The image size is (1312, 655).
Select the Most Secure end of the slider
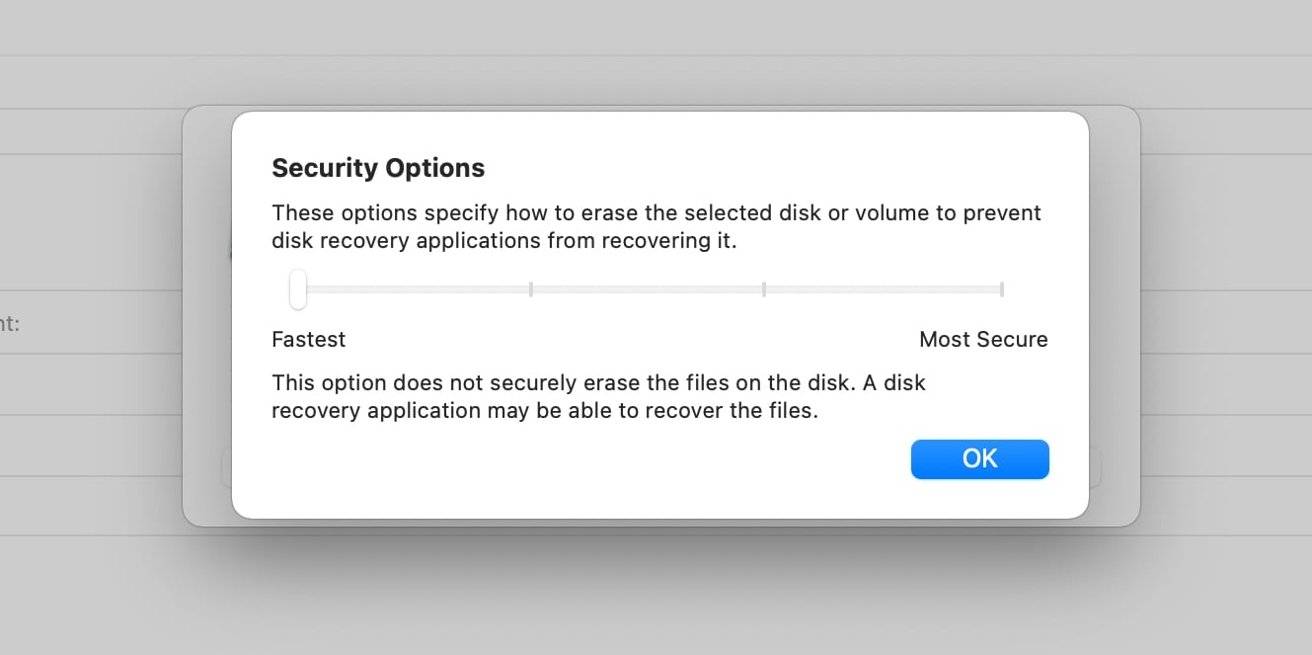1002,289
